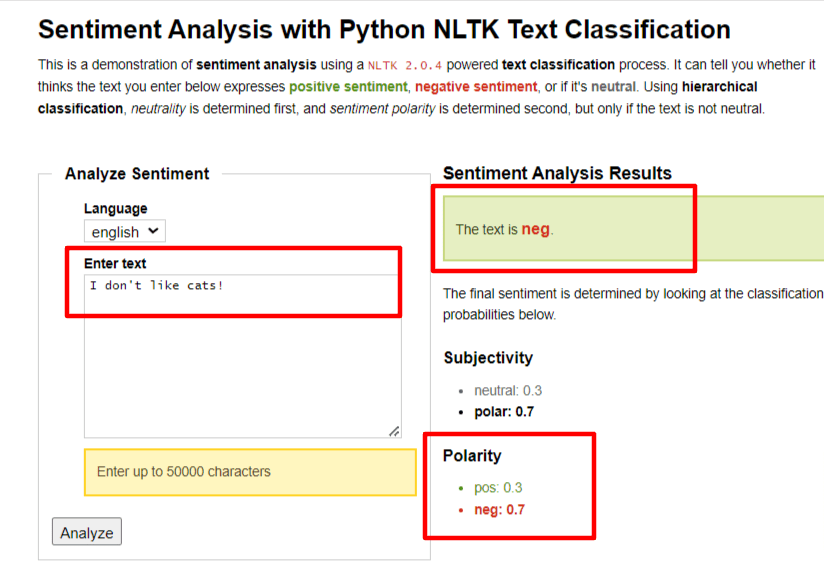Open the Language dropdown showing english

[x=124, y=232]
